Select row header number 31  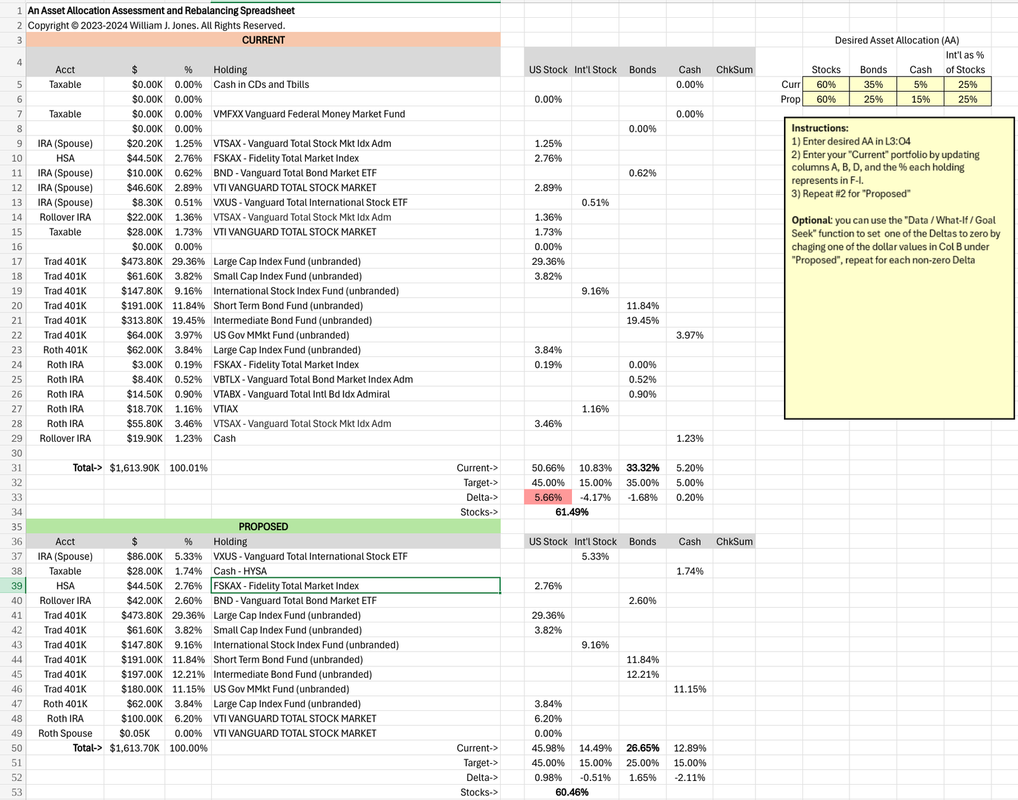12,468
